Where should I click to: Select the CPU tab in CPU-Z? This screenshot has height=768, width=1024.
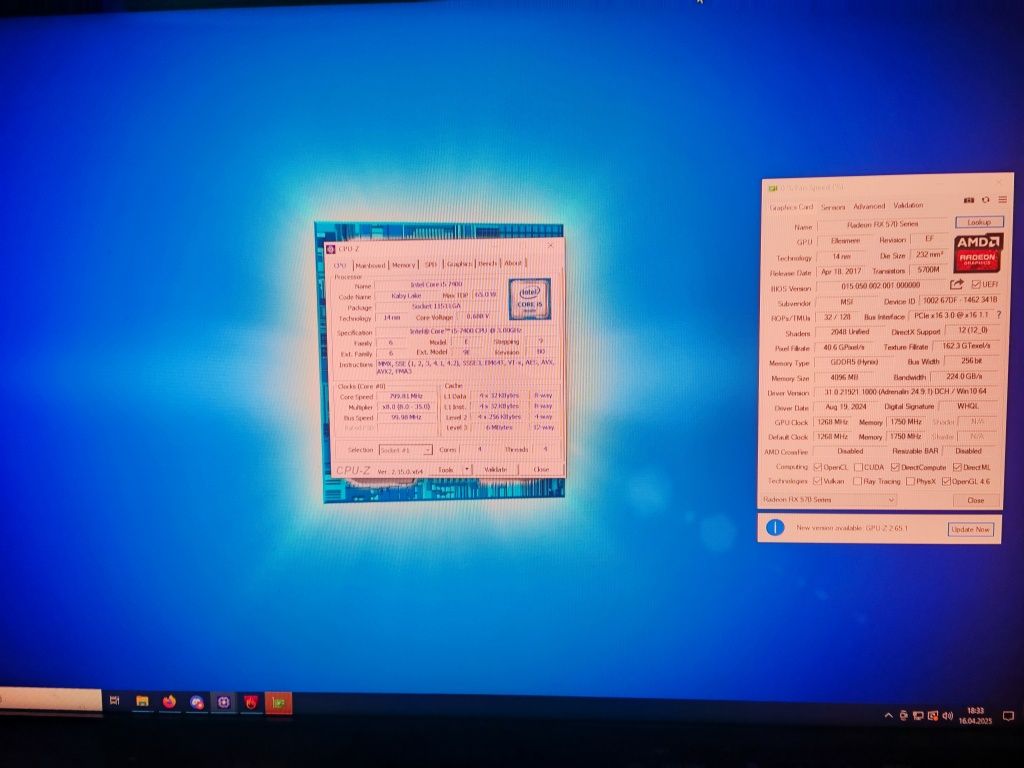340,265
